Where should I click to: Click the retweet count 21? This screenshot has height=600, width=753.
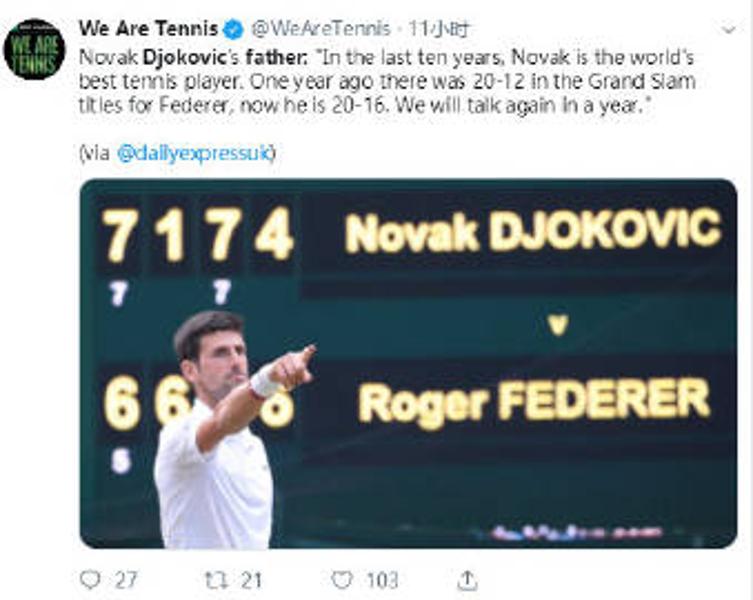(250, 579)
